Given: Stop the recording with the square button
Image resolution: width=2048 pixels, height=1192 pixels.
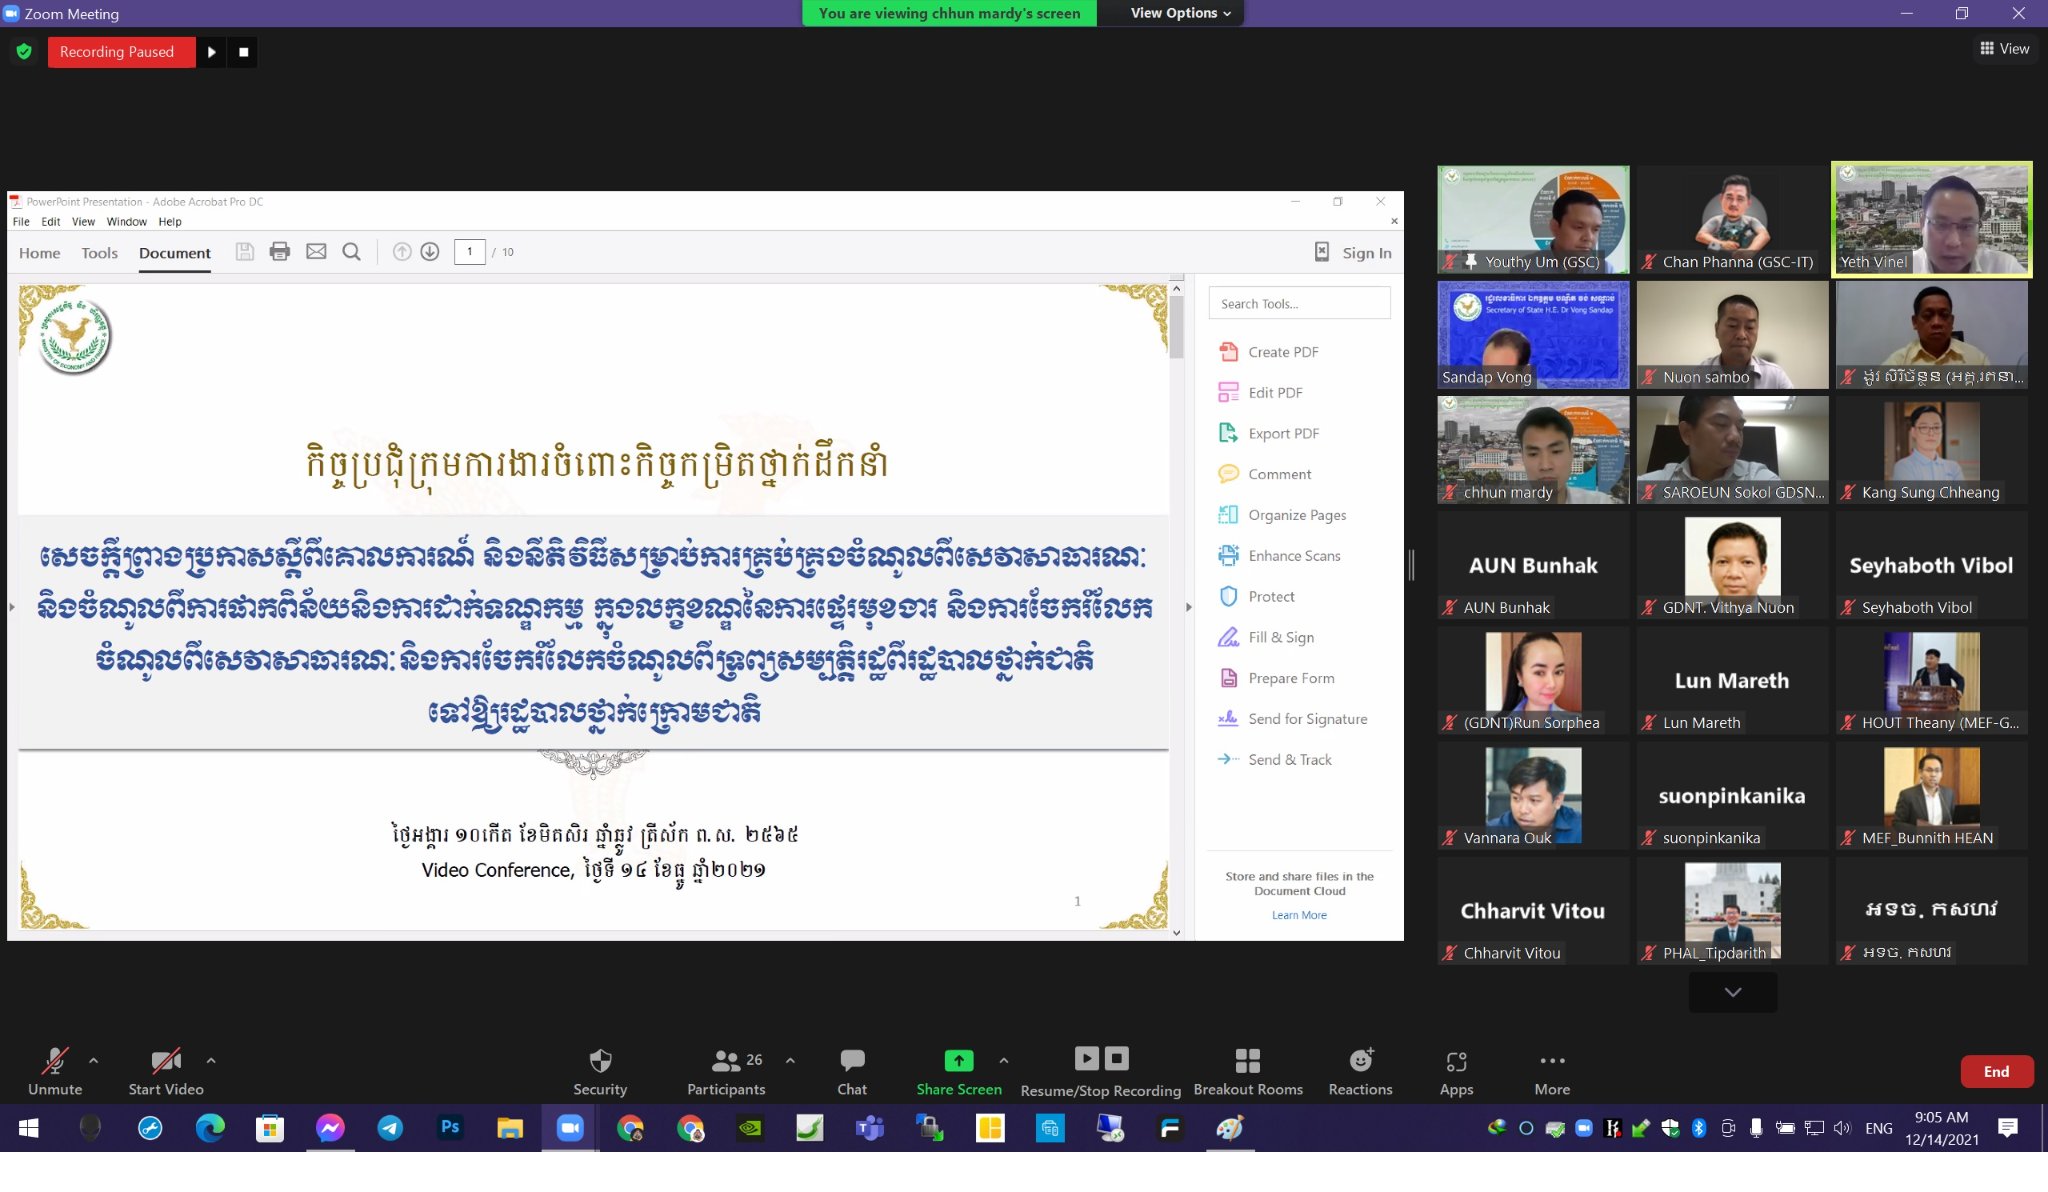Looking at the screenshot, I should click(x=243, y=52).
